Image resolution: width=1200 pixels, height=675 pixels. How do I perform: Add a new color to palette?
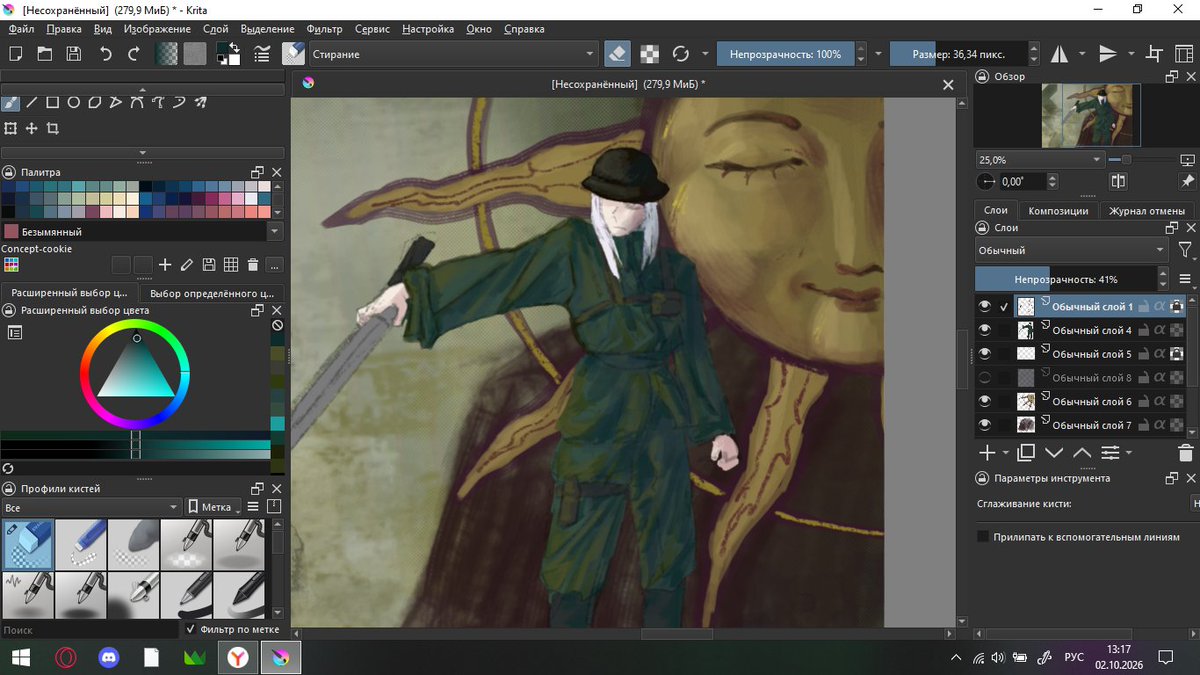[x=165, y=265]
